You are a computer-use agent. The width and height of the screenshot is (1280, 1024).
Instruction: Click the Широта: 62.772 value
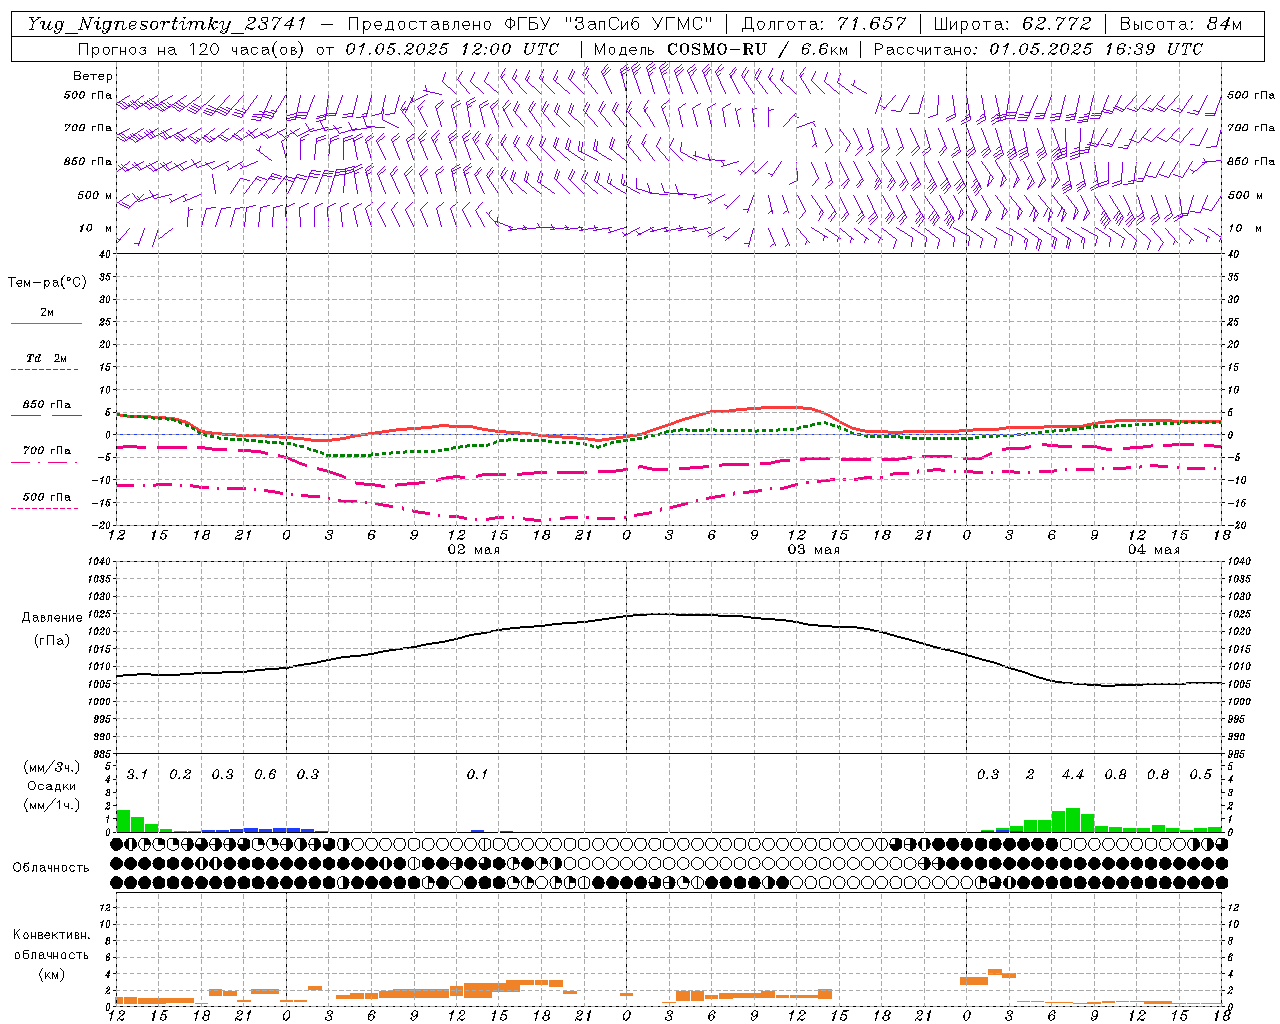[x=1012, y=24]
